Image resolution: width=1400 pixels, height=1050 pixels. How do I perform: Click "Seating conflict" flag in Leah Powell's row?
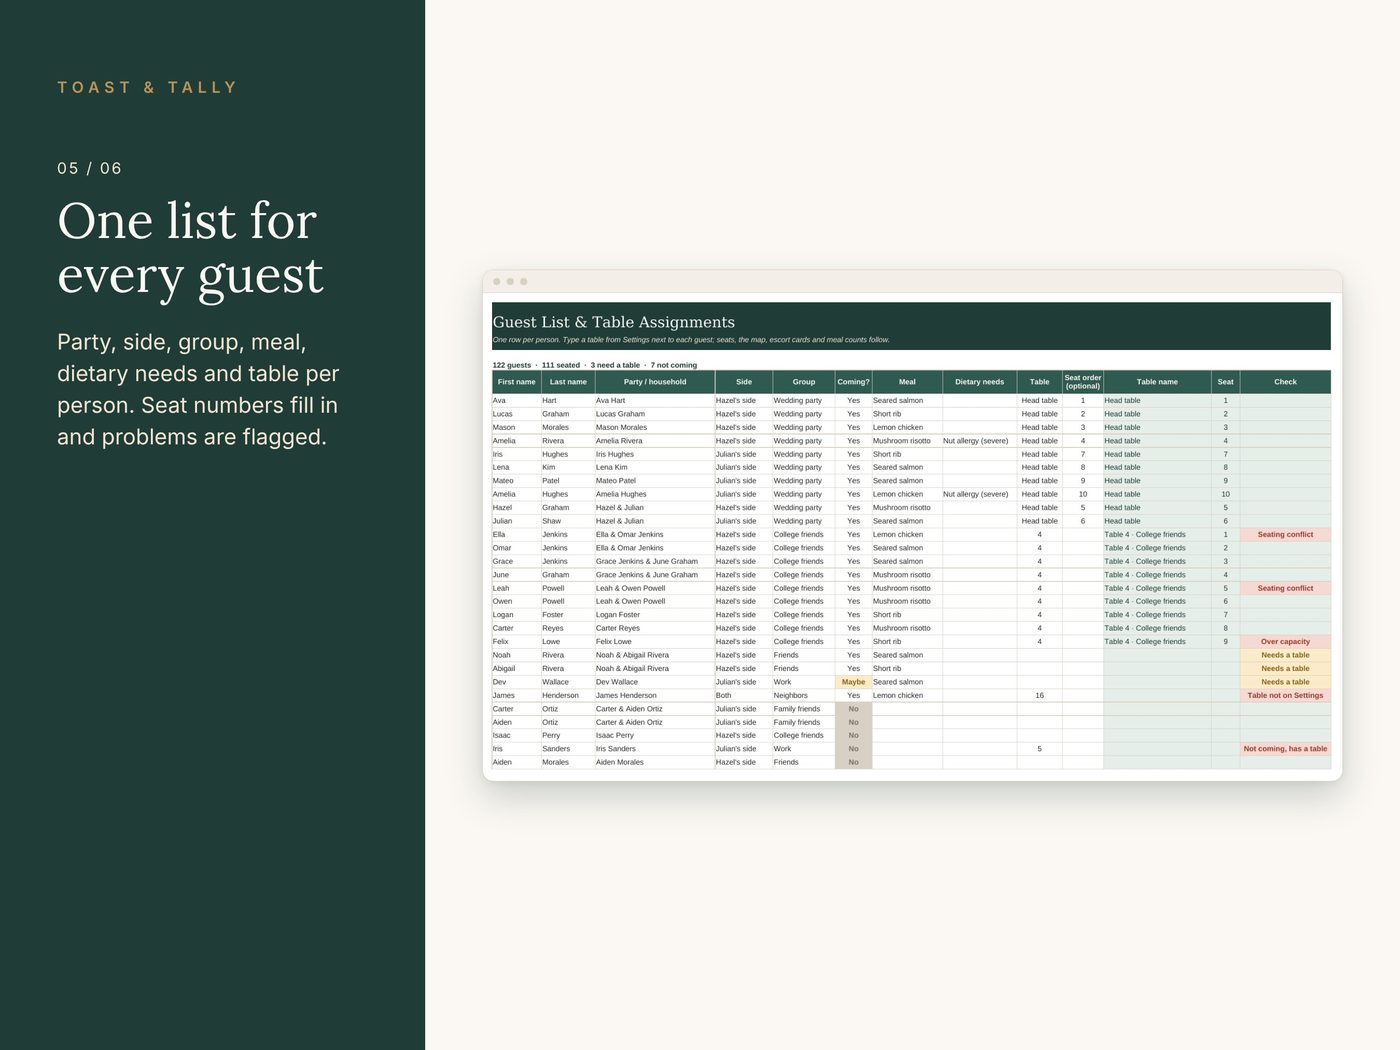point(1285,588)
